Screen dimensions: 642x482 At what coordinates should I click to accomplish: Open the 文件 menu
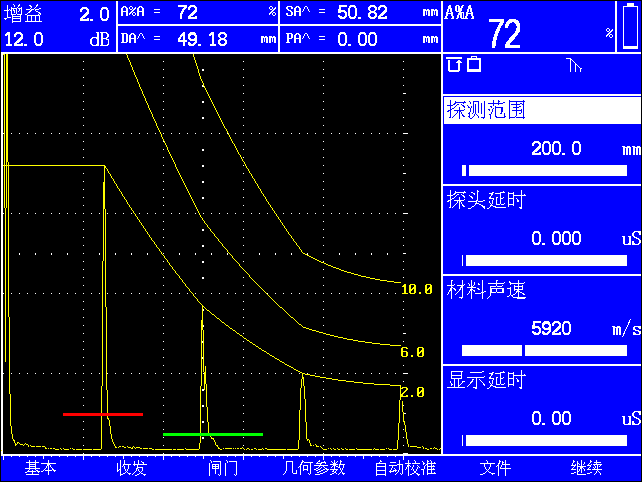coord(495,468)
